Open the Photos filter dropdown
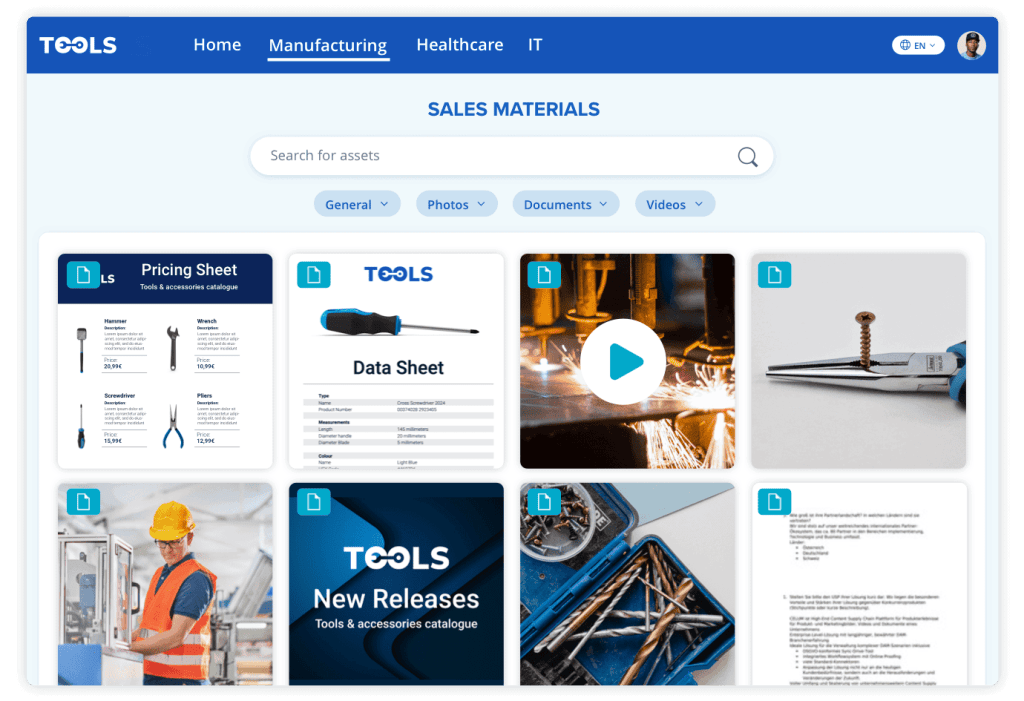1024x701 pixels. (456, 203)
